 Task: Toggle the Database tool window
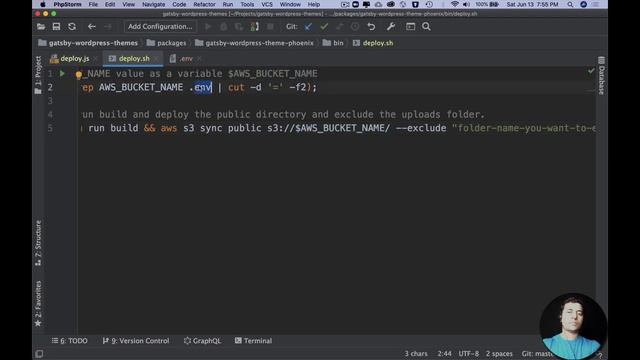pos(602,76)
